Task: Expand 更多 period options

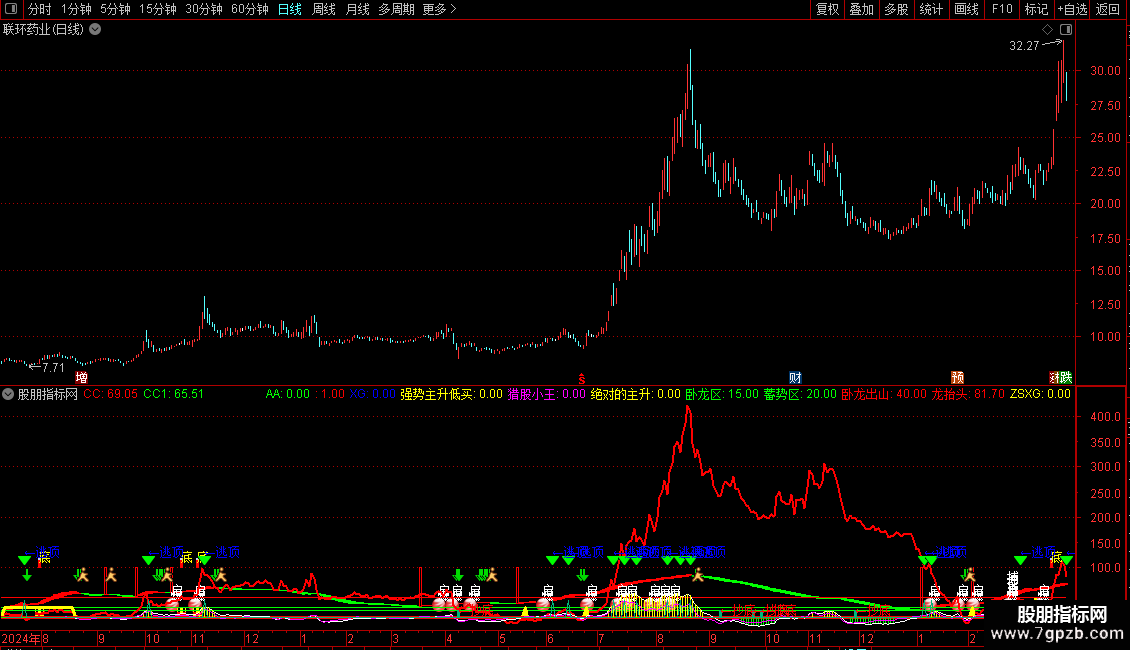Action: click(x=440, y=9)
